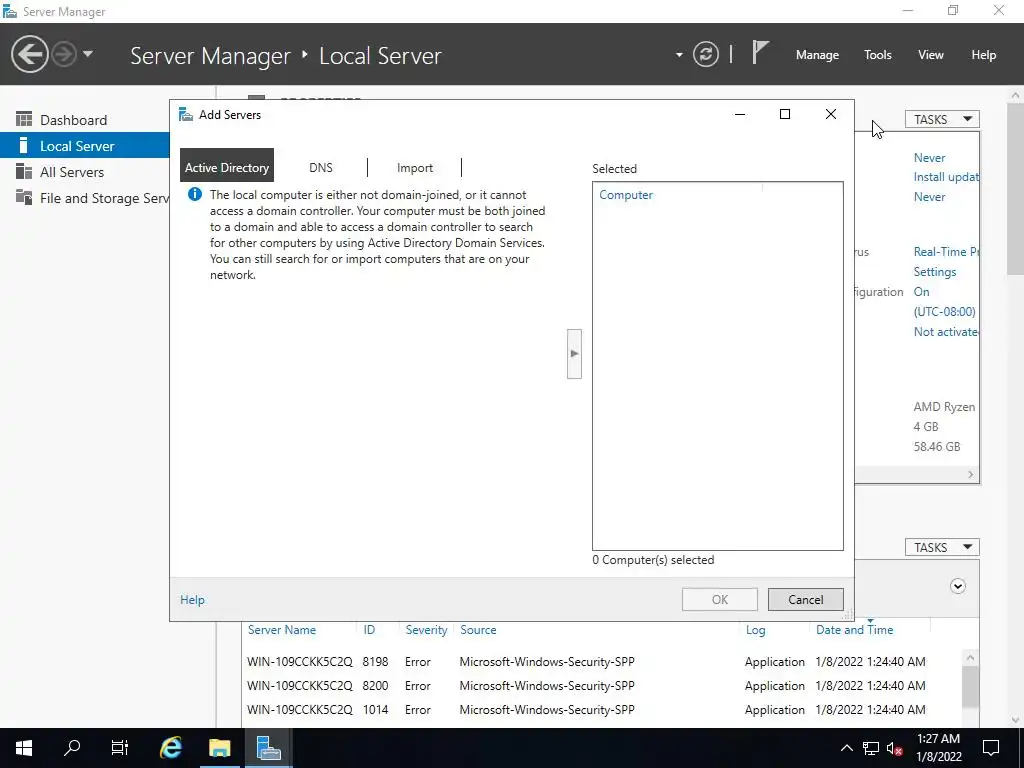Launch Internet Explorer from the taskbar
The image size is (1024, 768).
[171, 748]
